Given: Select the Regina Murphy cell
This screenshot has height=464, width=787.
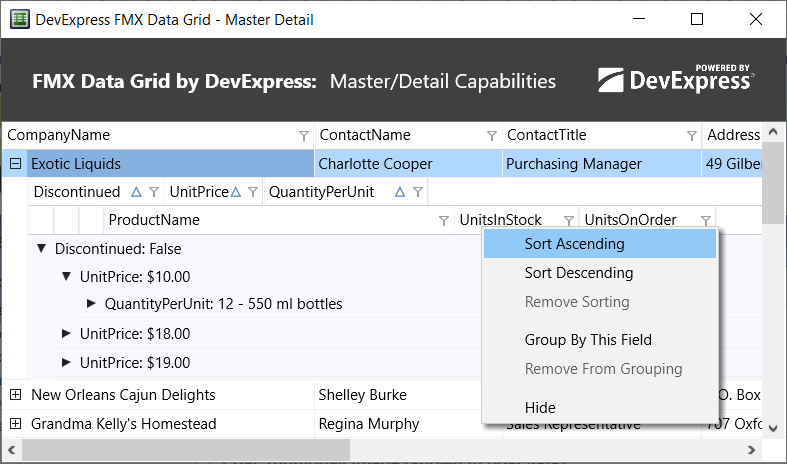Looking at the screenshot, I should (398, 424).
